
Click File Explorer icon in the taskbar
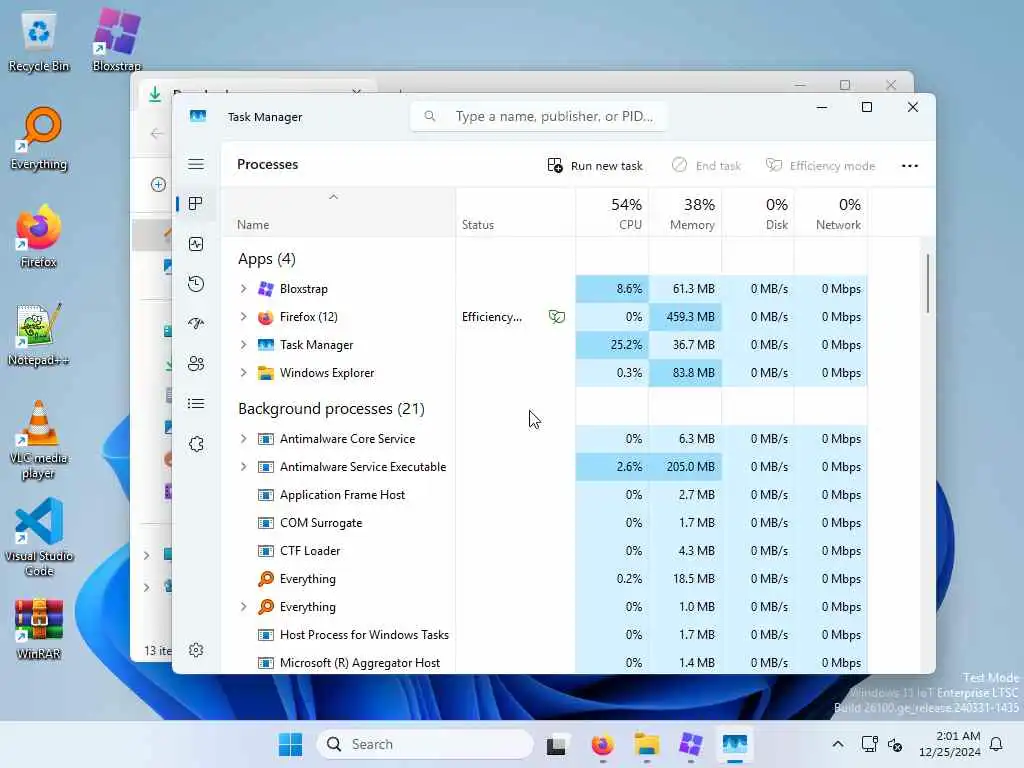coord(647,744)
